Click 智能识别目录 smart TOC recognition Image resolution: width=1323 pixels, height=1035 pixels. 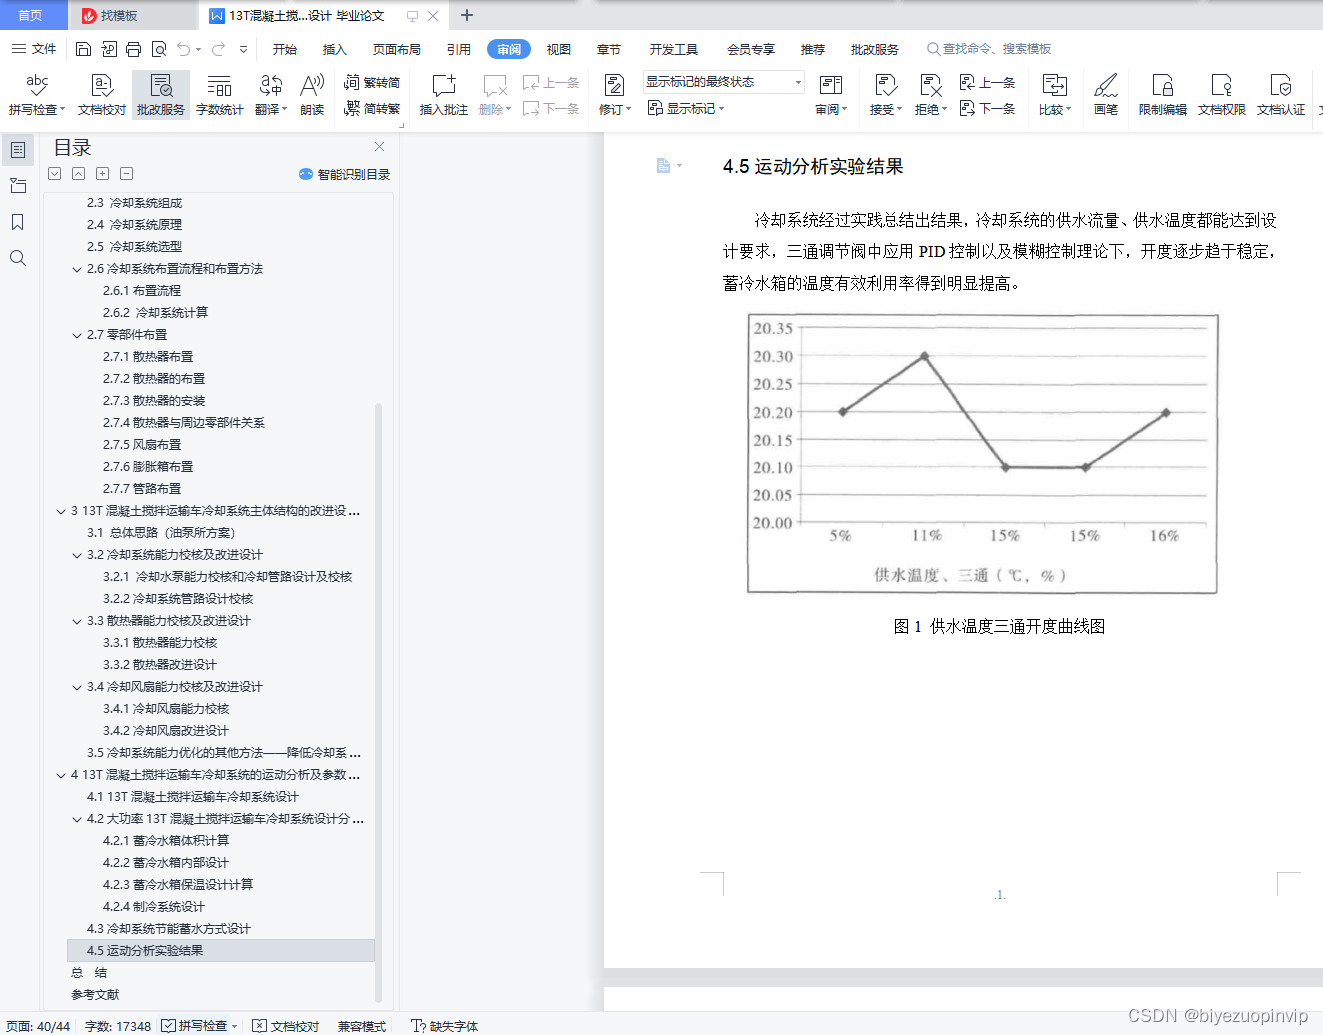pos(344,174)
